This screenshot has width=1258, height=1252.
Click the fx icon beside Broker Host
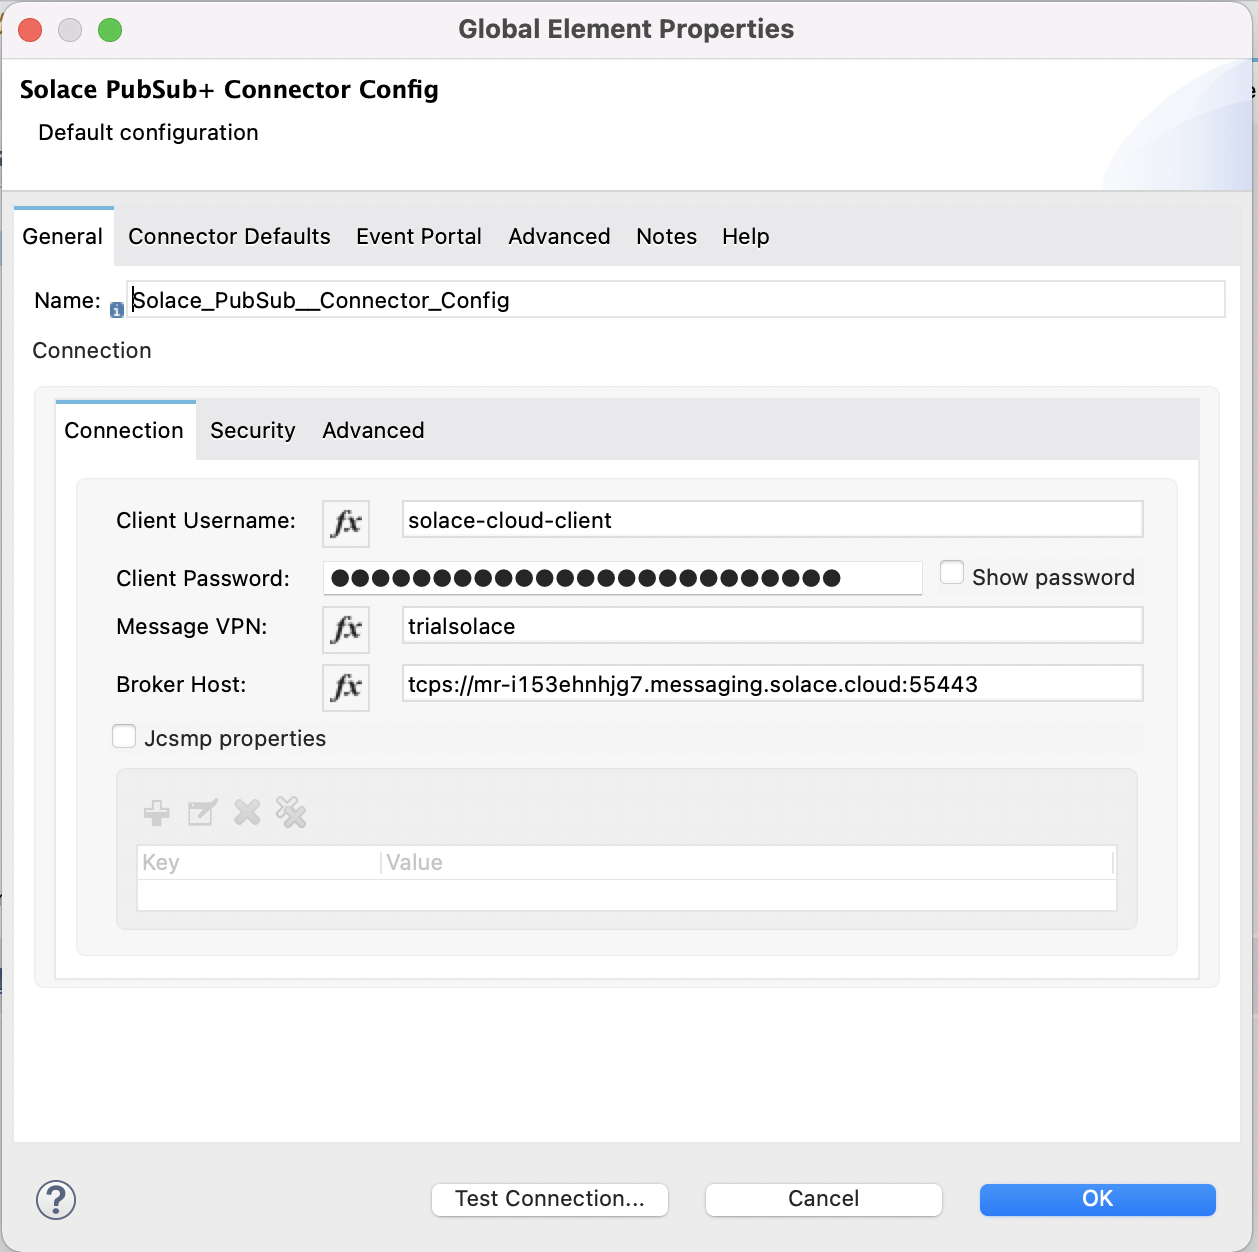pyautogui.click(x=345, y=687)
